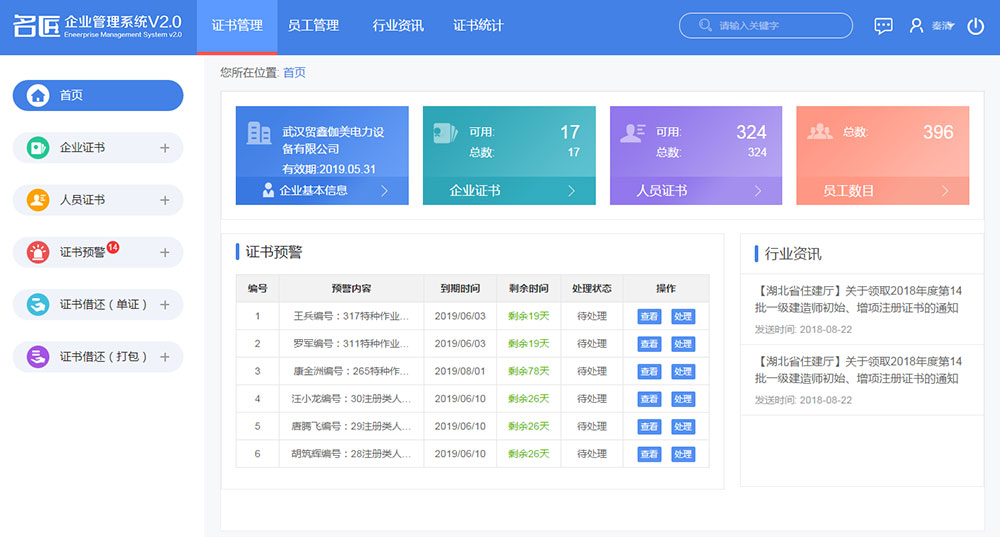Click the keyword search input field
The width and height of the screenshot is (1000, 540).
pos(775,26)
